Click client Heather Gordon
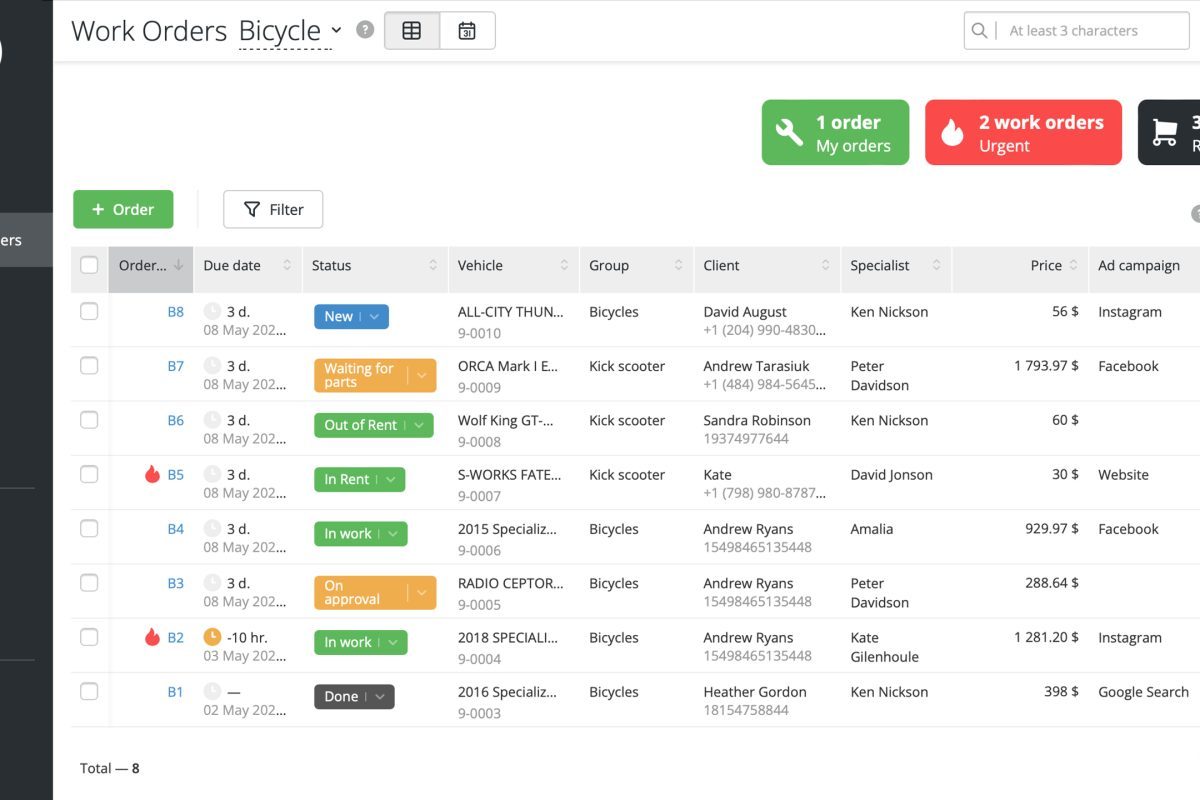 (x=754, y=692)
